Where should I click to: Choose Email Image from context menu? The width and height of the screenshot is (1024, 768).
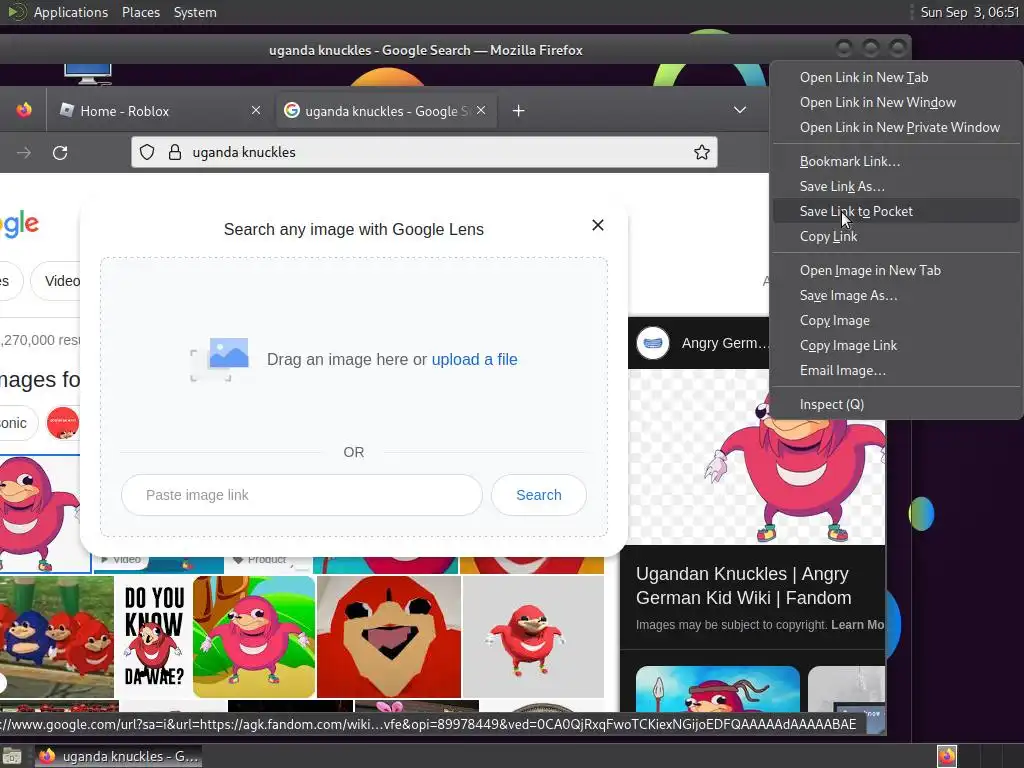896,370
